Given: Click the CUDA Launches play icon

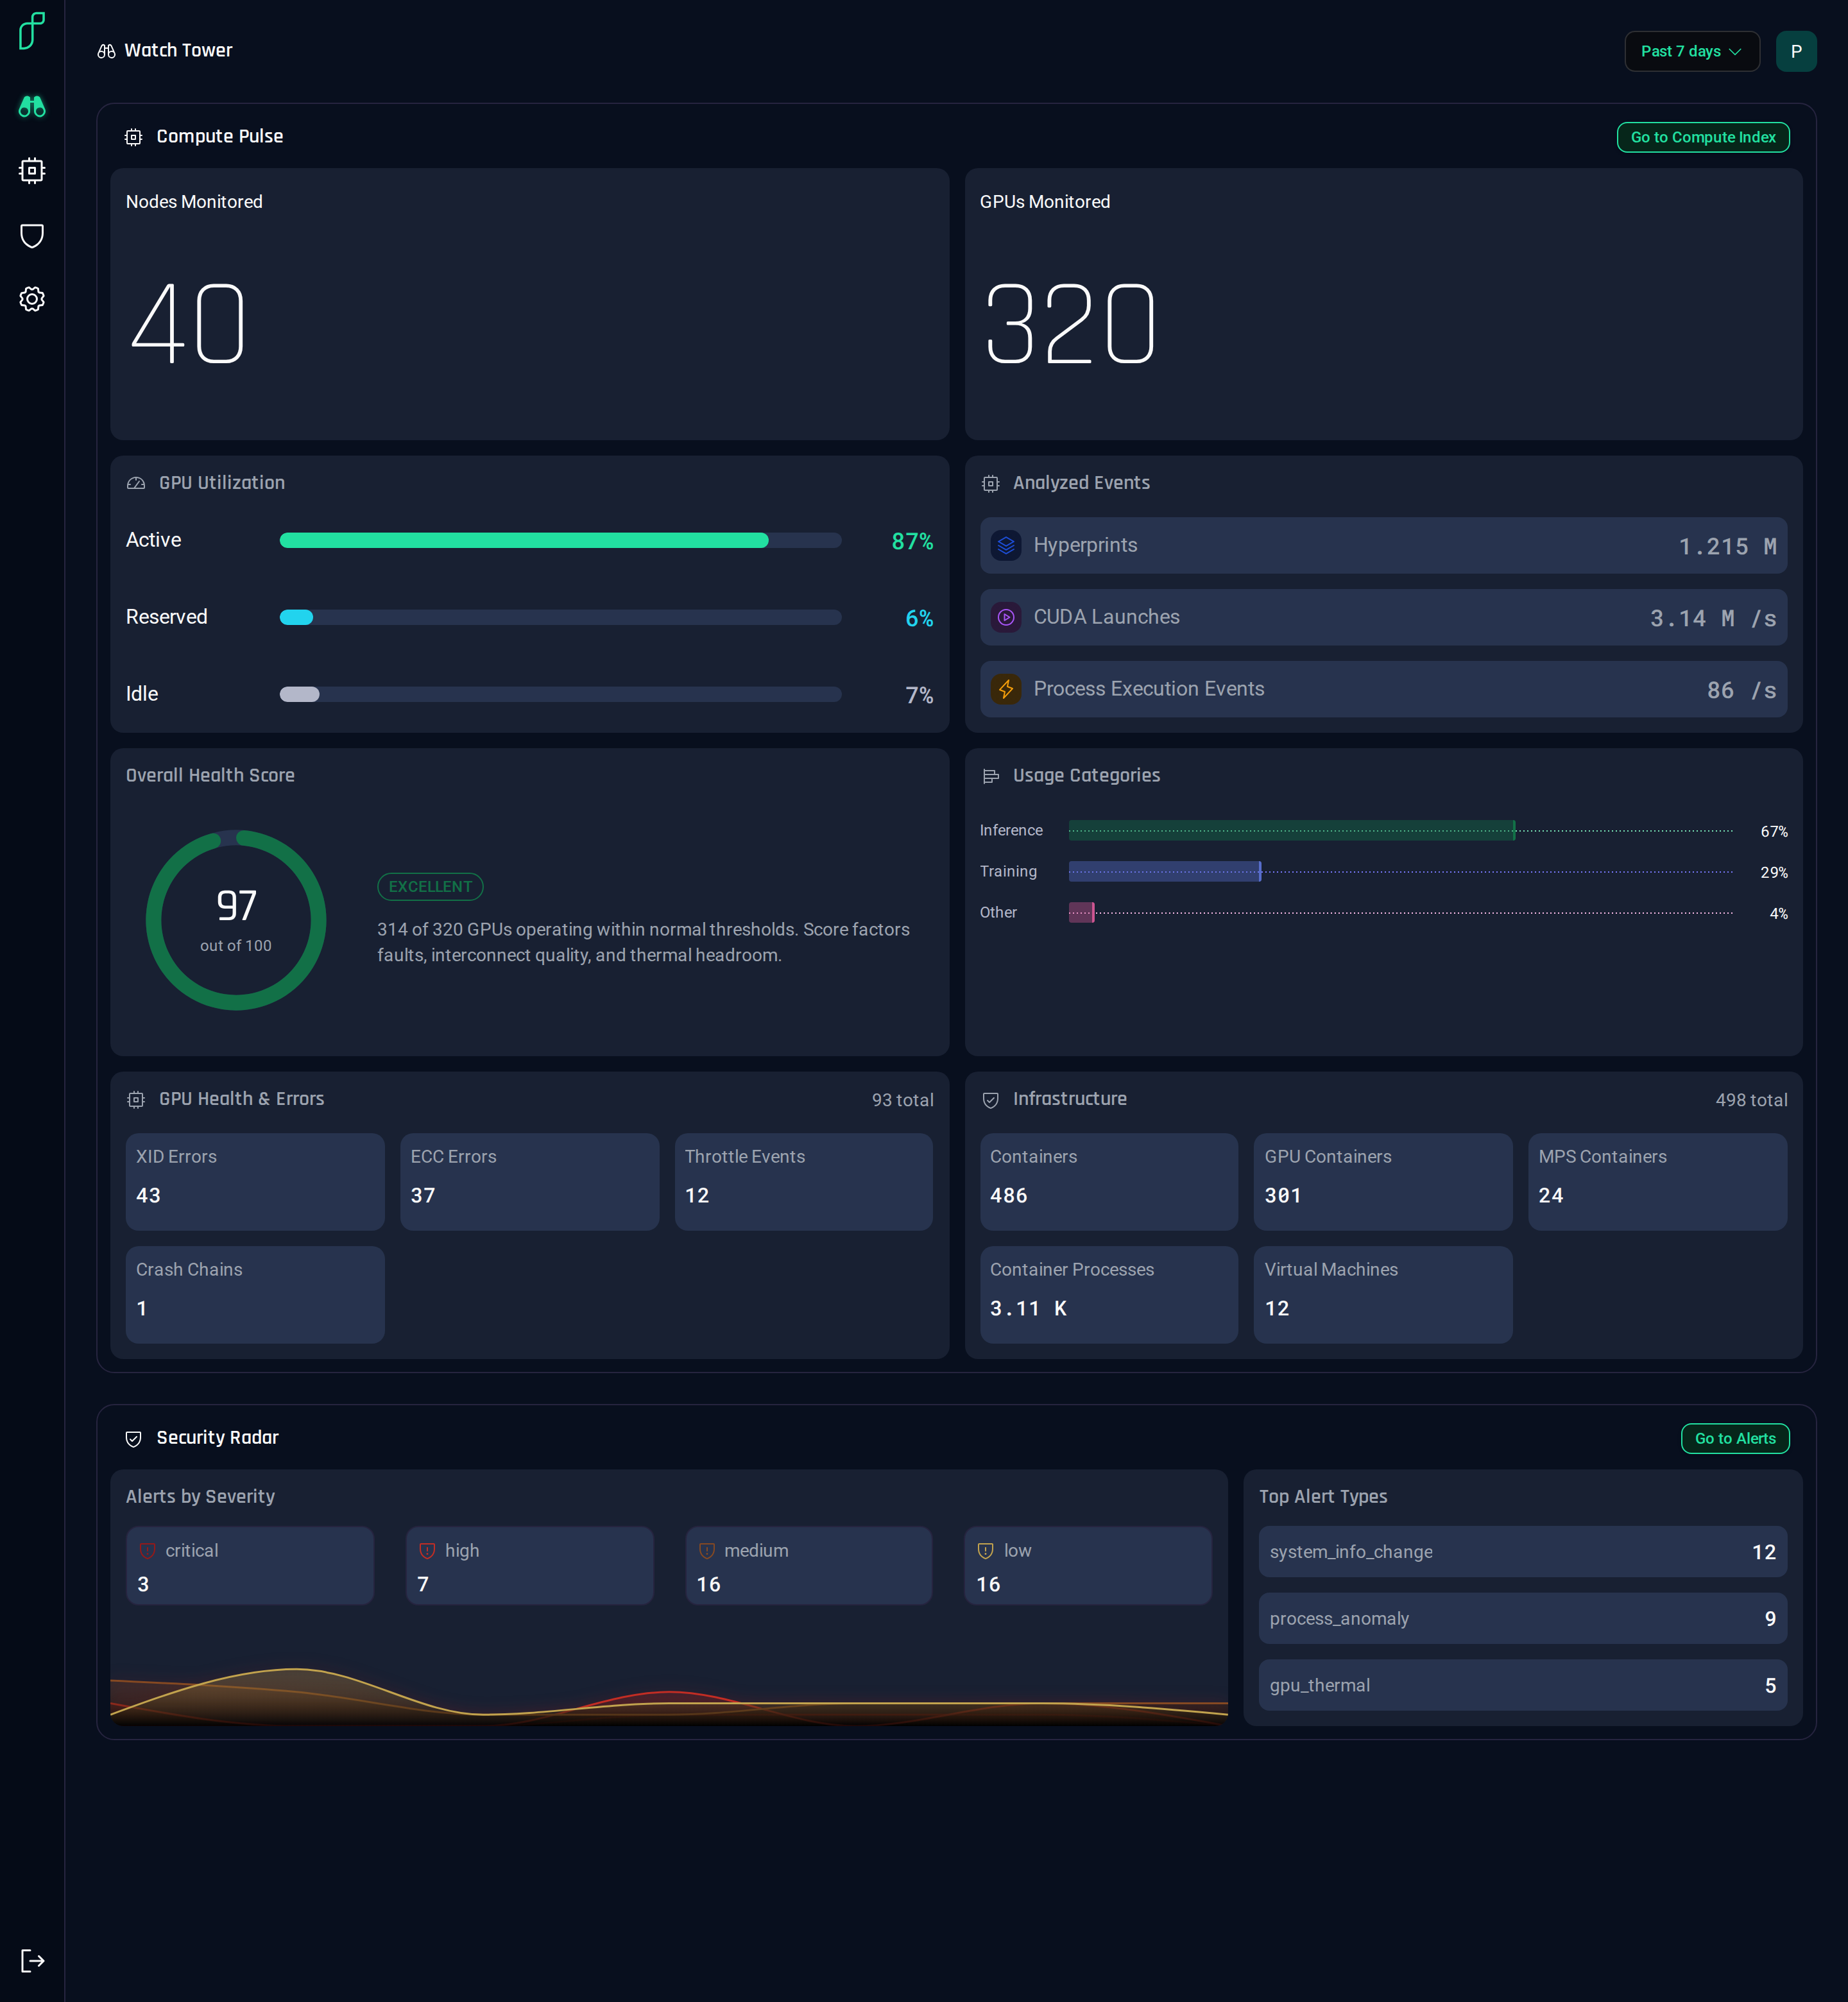Looking at the screenshot, I should tap(1006, 617).
